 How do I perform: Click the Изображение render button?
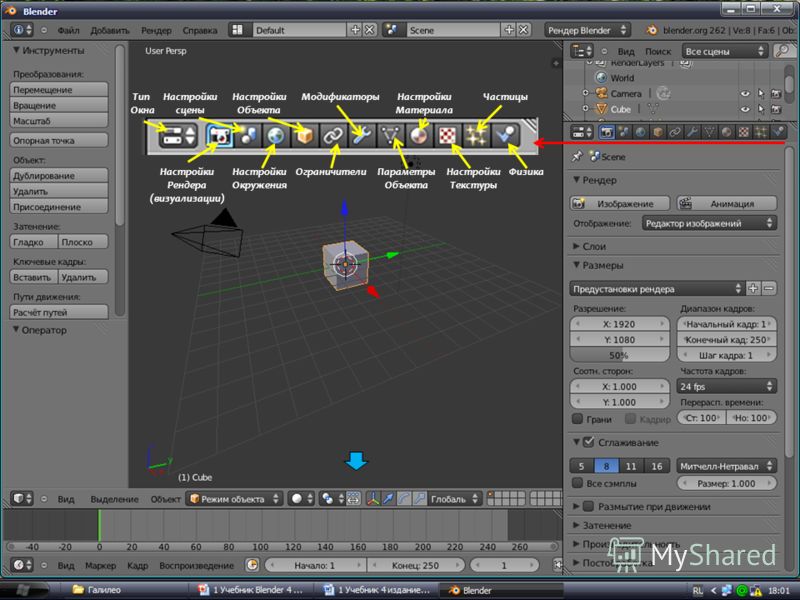pyautogui.click(x=620, y=203)
